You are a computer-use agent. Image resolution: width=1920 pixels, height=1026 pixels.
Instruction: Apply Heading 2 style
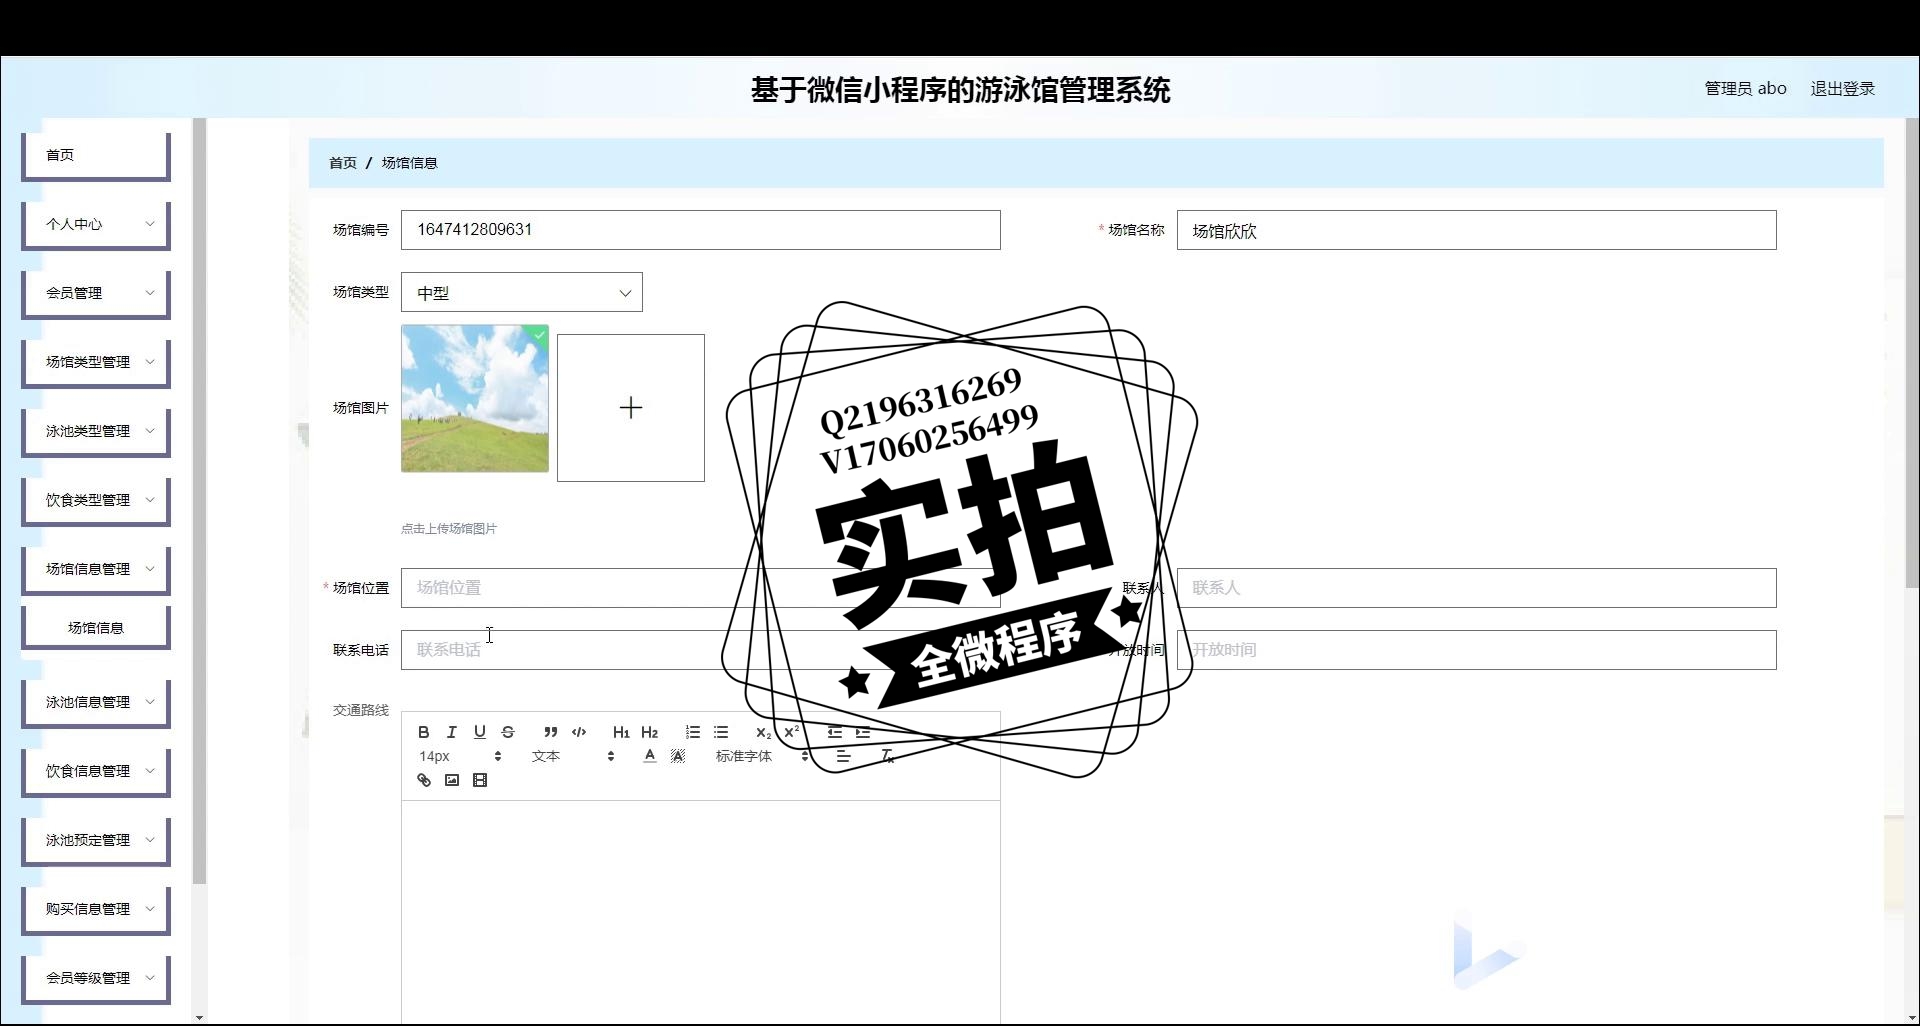pos(650,732)
